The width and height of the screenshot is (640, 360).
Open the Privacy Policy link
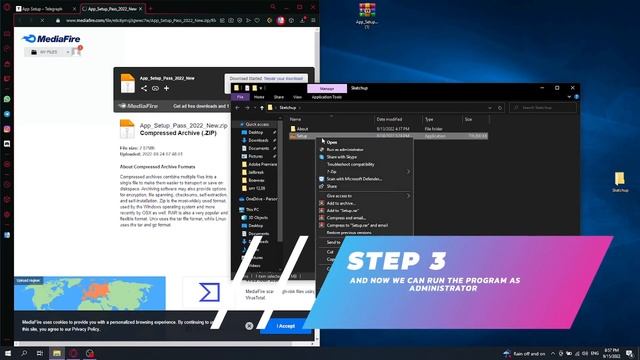pyautogui.click(x=85, y=329)
